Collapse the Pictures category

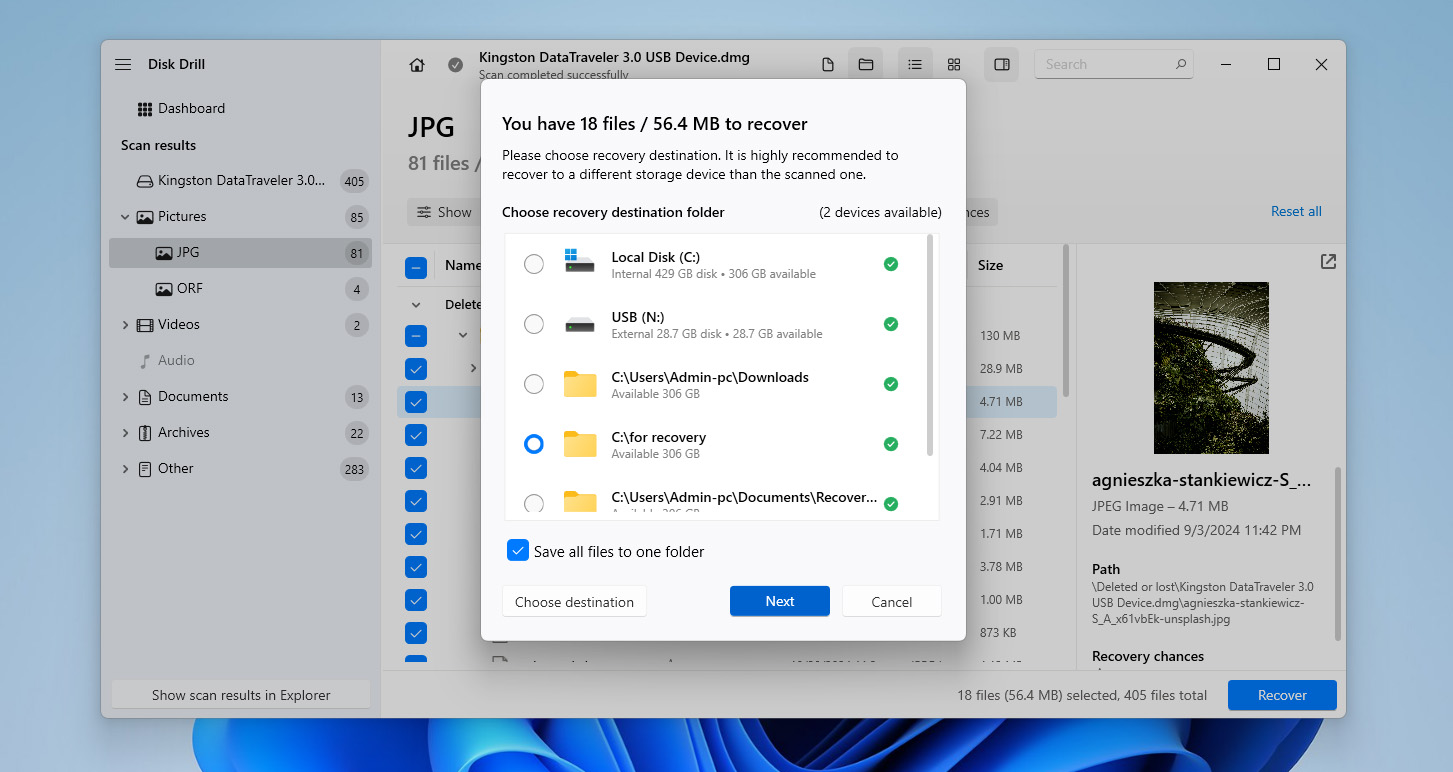point(125,217)
